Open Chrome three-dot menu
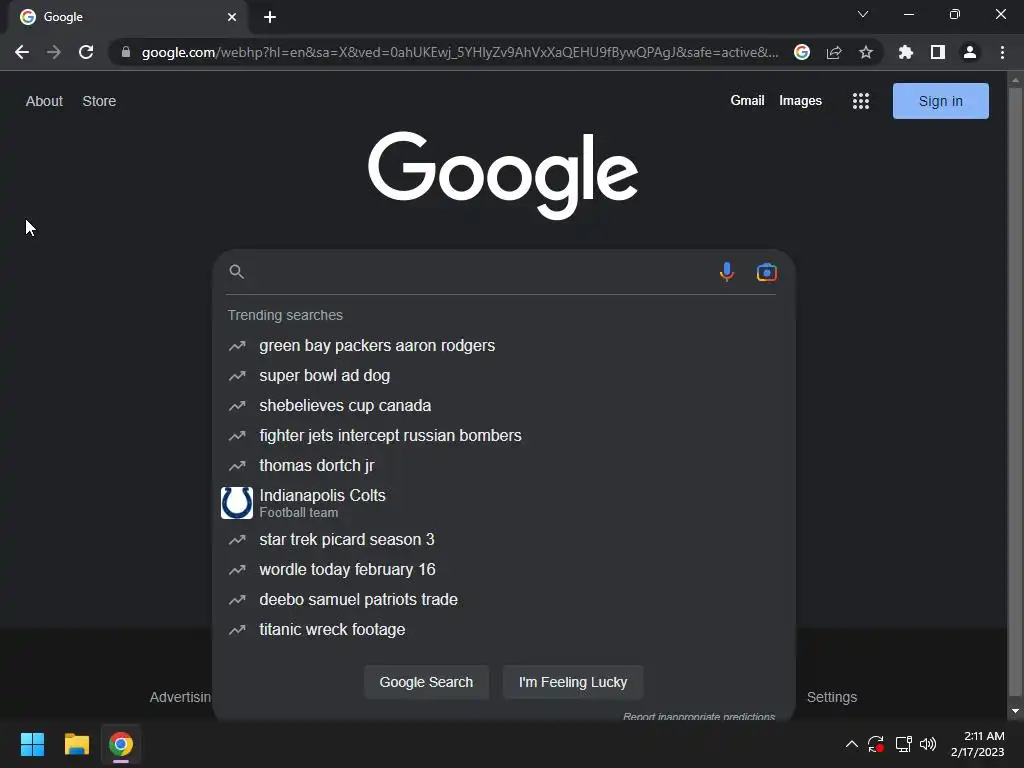Screen dimensions: 1024x768 [x=1002, y=52]
